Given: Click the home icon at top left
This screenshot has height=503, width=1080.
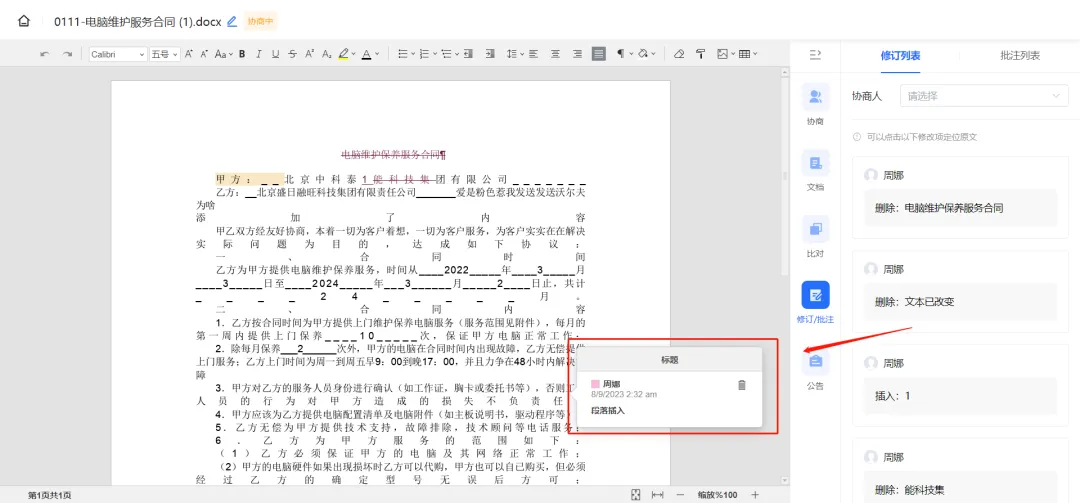Looking at the screenshot, I should coord(24,21).
